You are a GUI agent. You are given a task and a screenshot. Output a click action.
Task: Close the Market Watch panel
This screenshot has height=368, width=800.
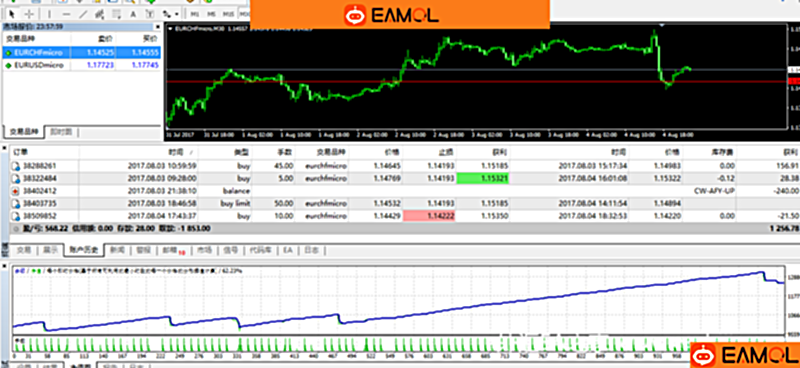[x=158, y=27]
